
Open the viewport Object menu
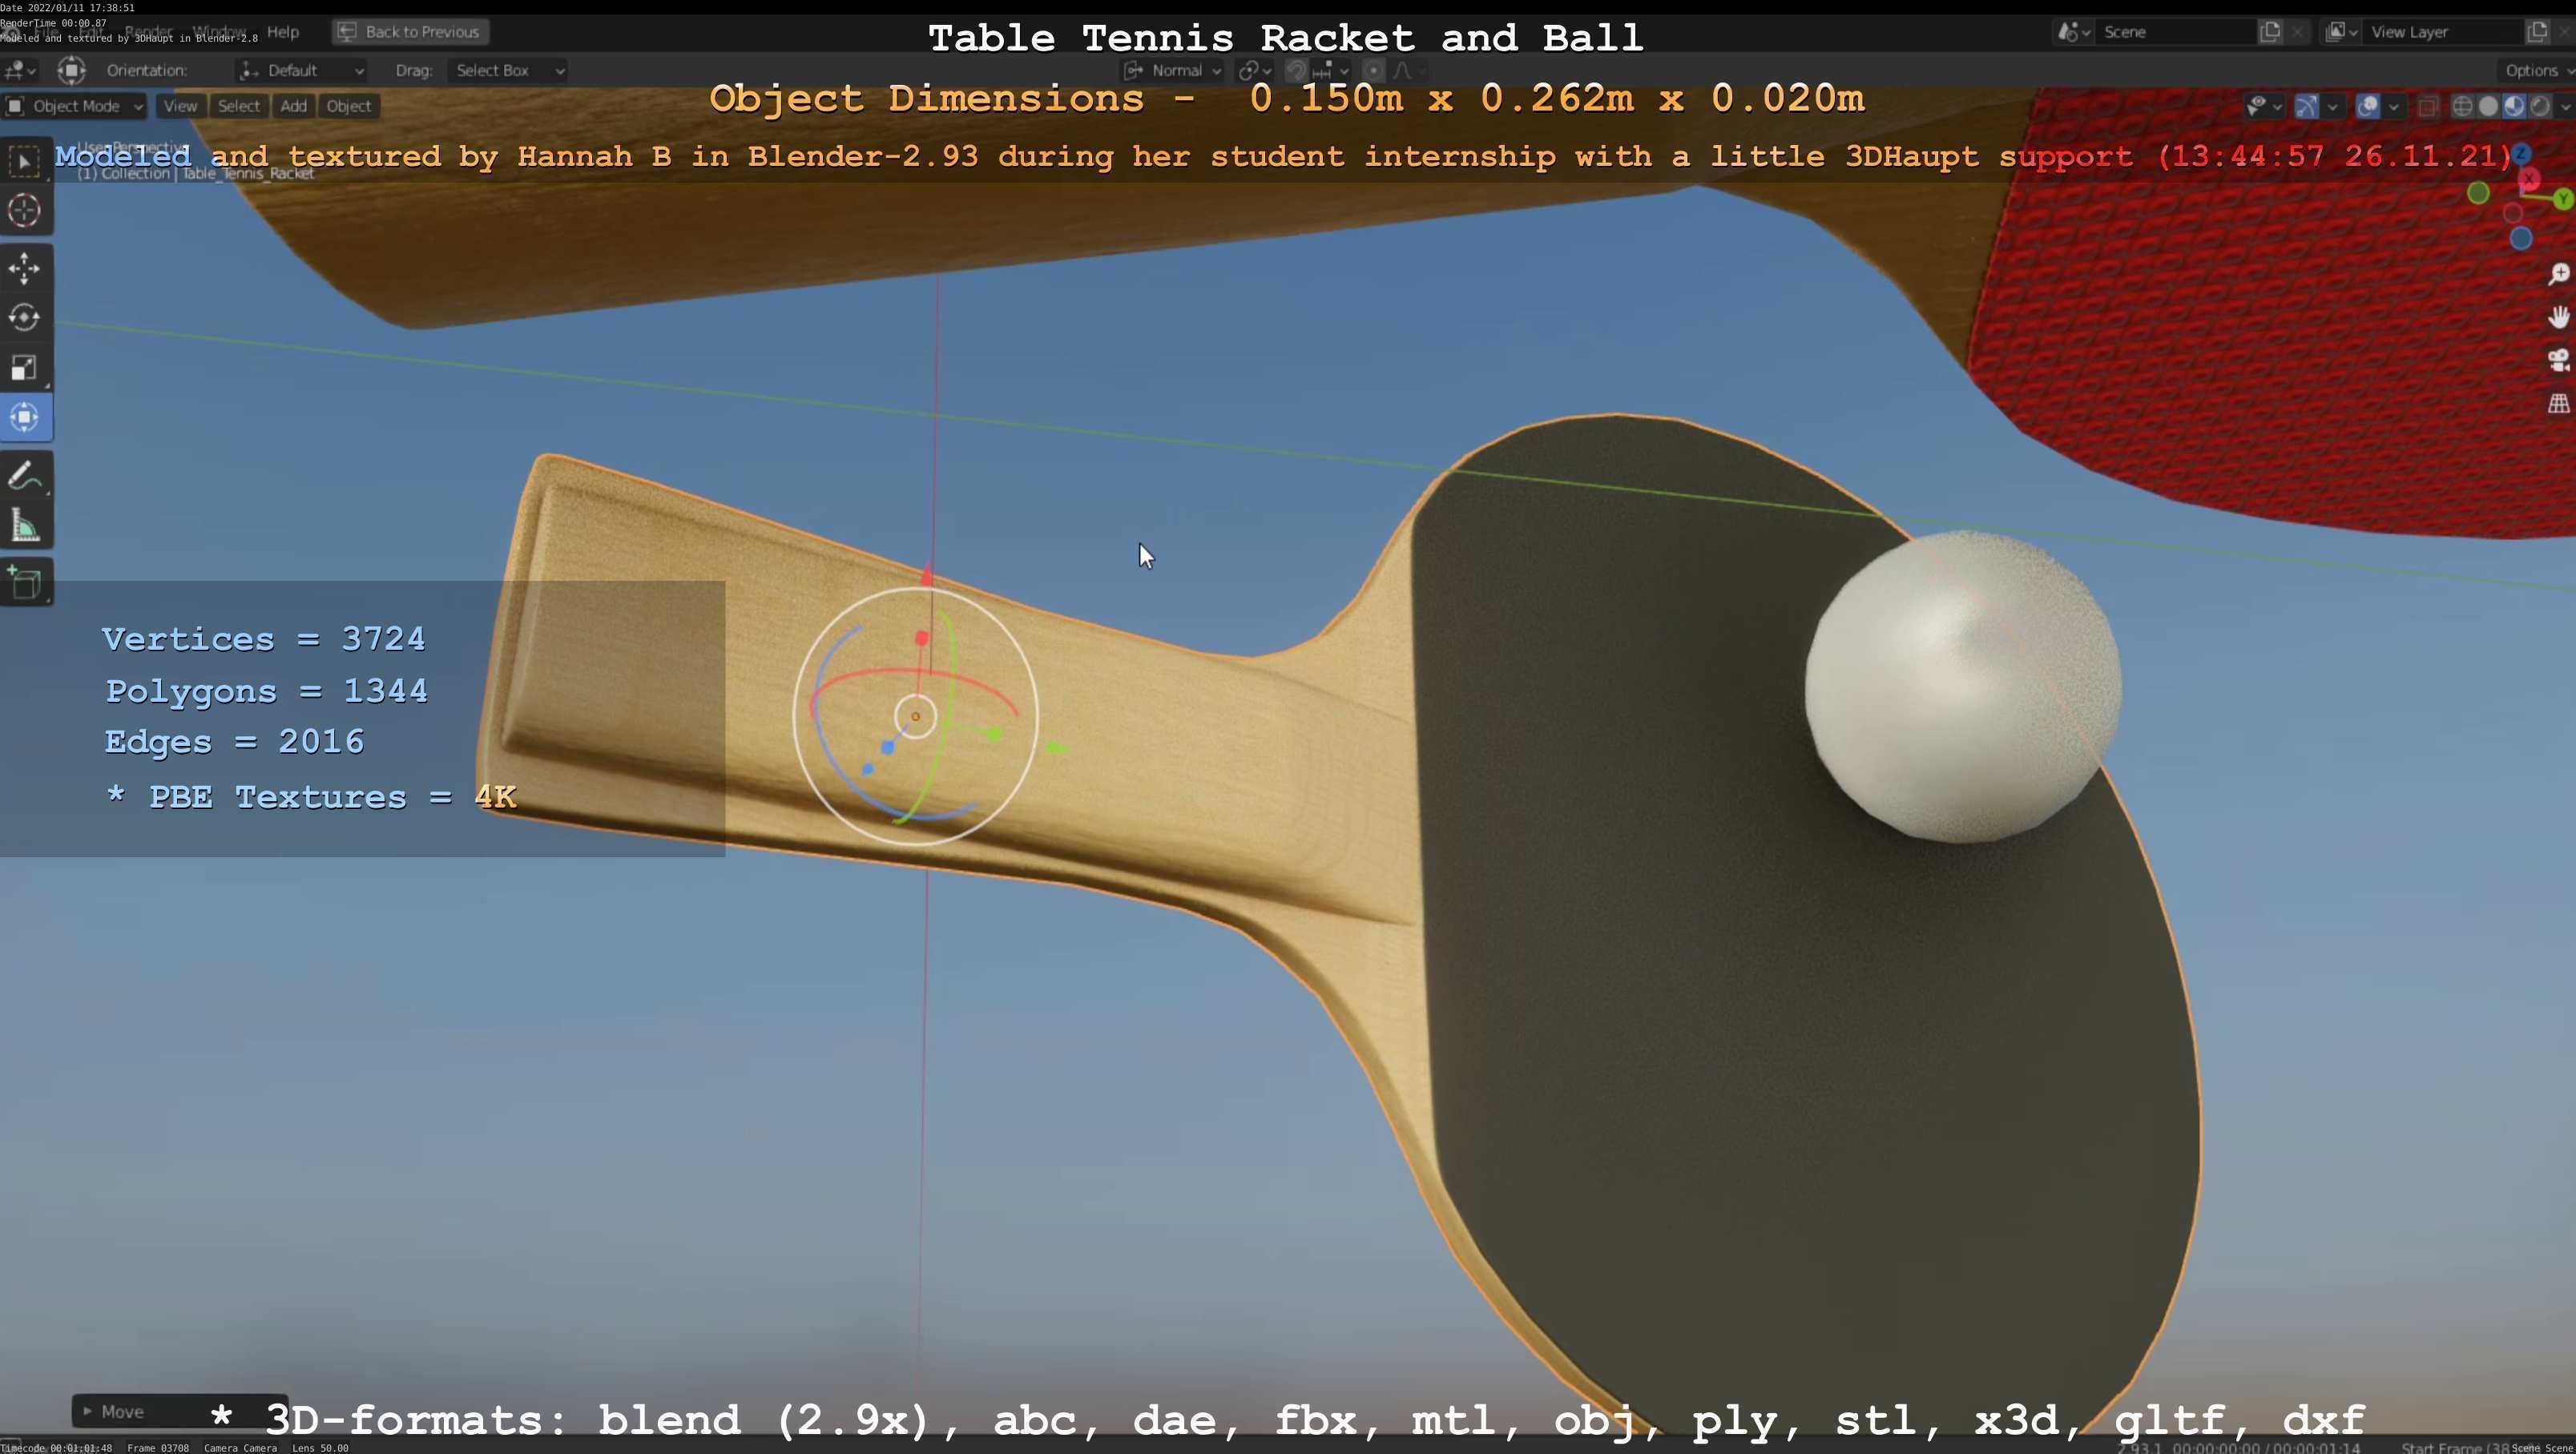click(x=348, y=106)
